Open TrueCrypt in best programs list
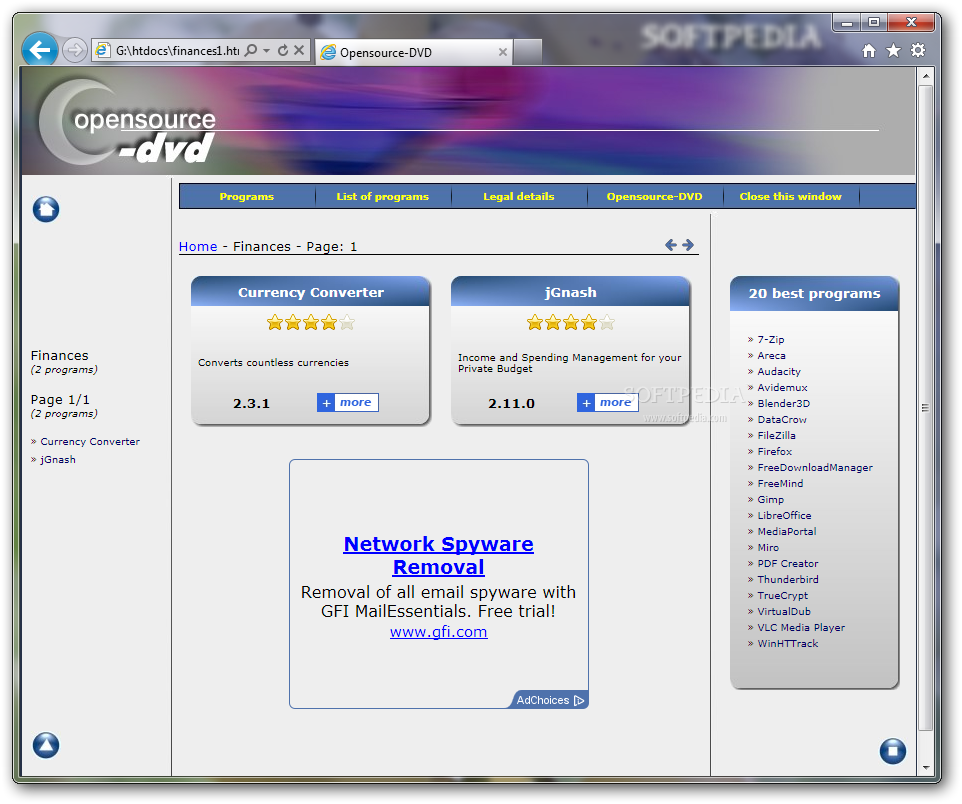 pyautogui.click(x=782, y=595)
